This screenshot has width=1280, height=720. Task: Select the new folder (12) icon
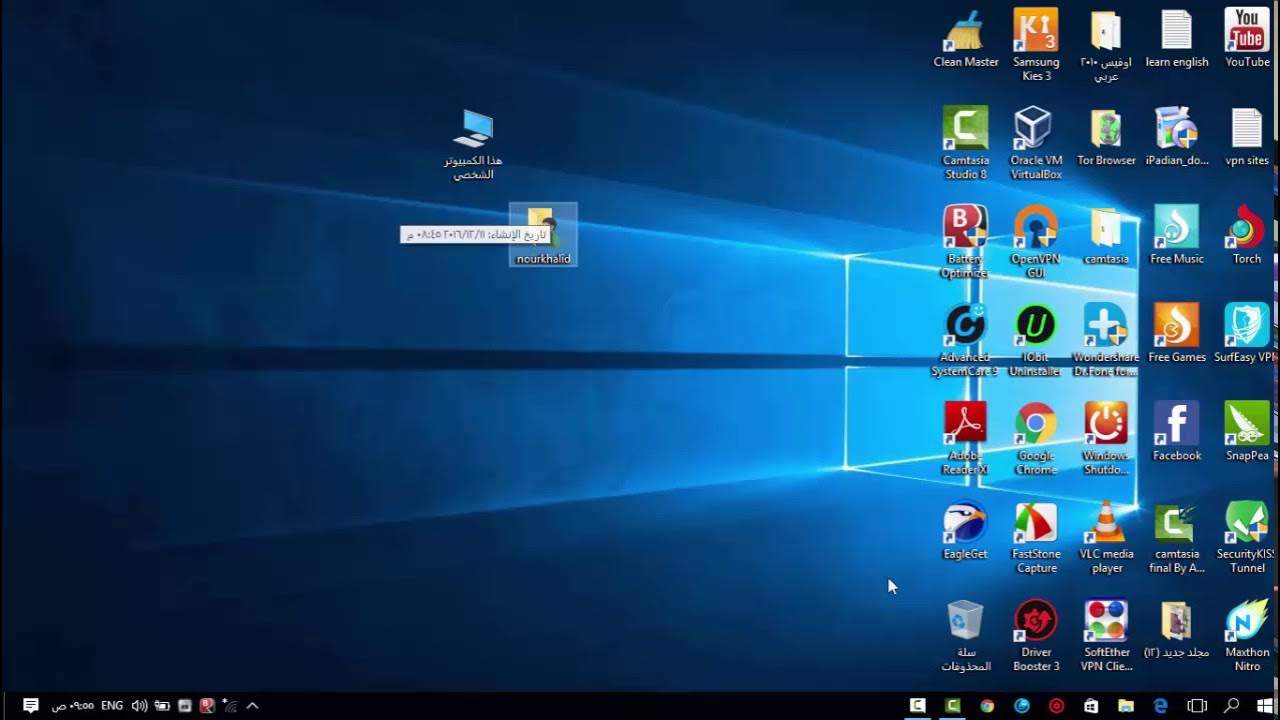click(1177, 628)
